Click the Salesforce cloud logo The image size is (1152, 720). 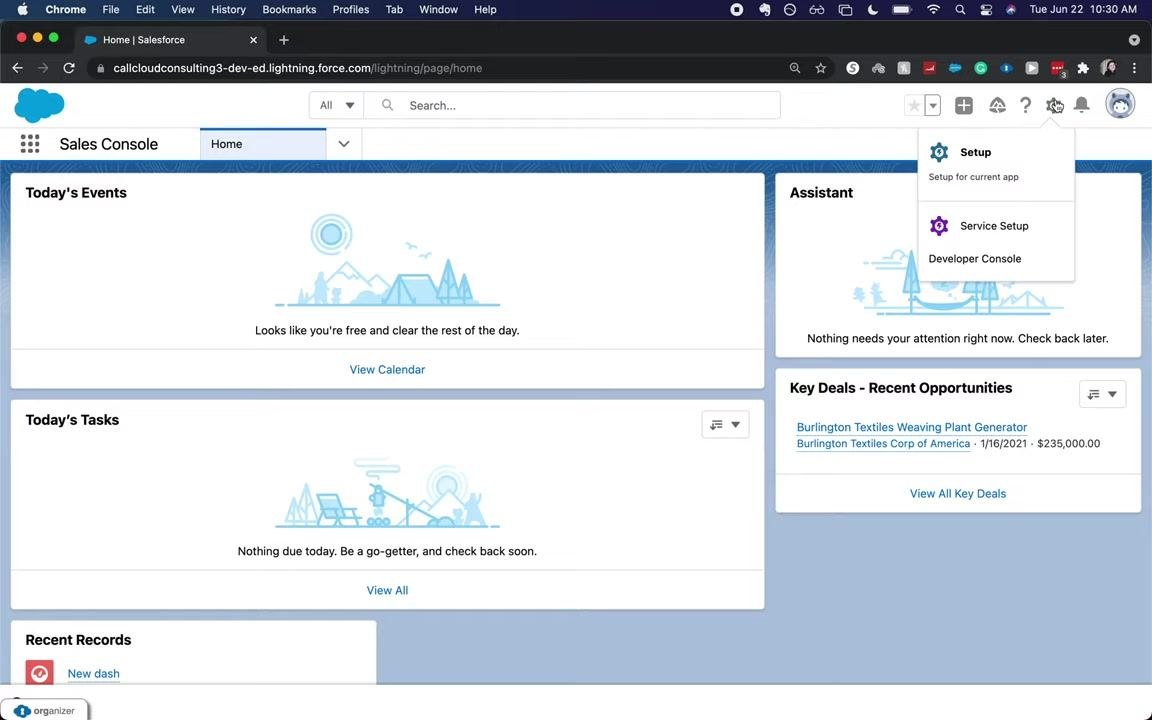(x=39, y=105)
